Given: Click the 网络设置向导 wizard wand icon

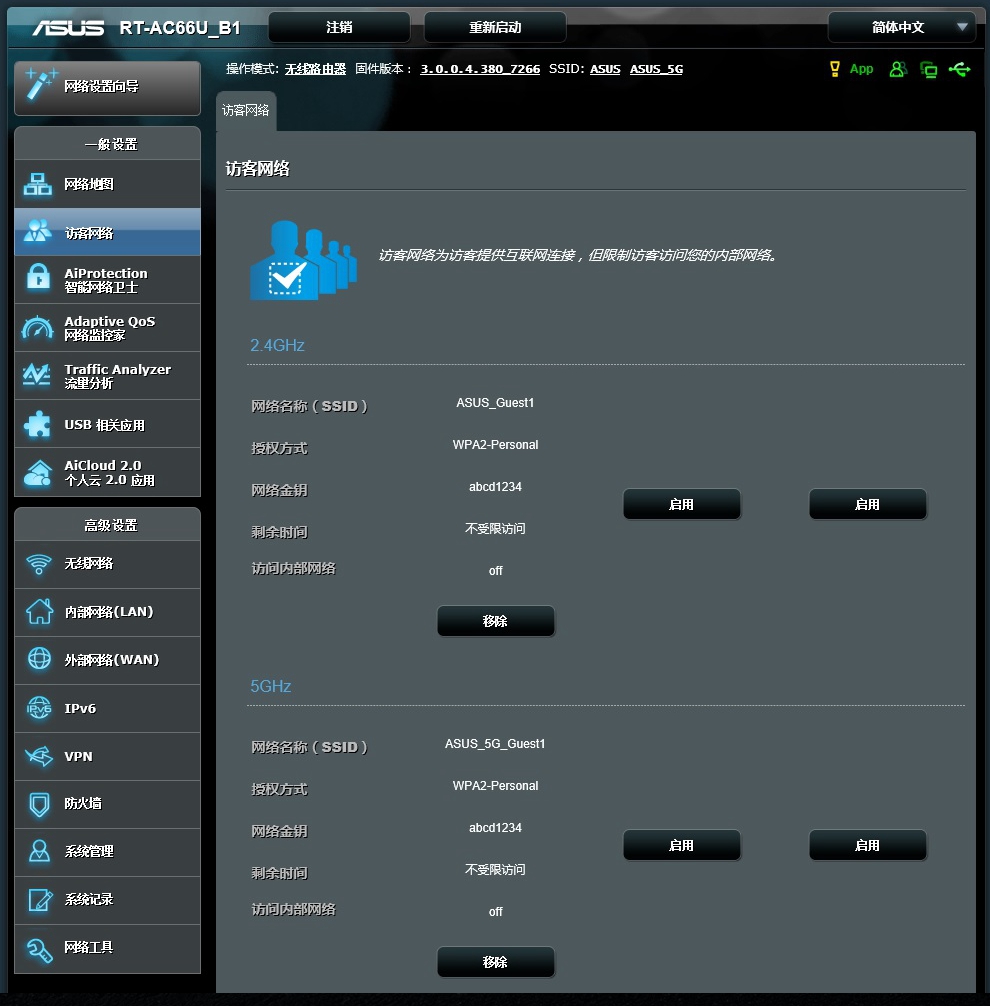Looking at the screenshot, I should coord(41,86).
